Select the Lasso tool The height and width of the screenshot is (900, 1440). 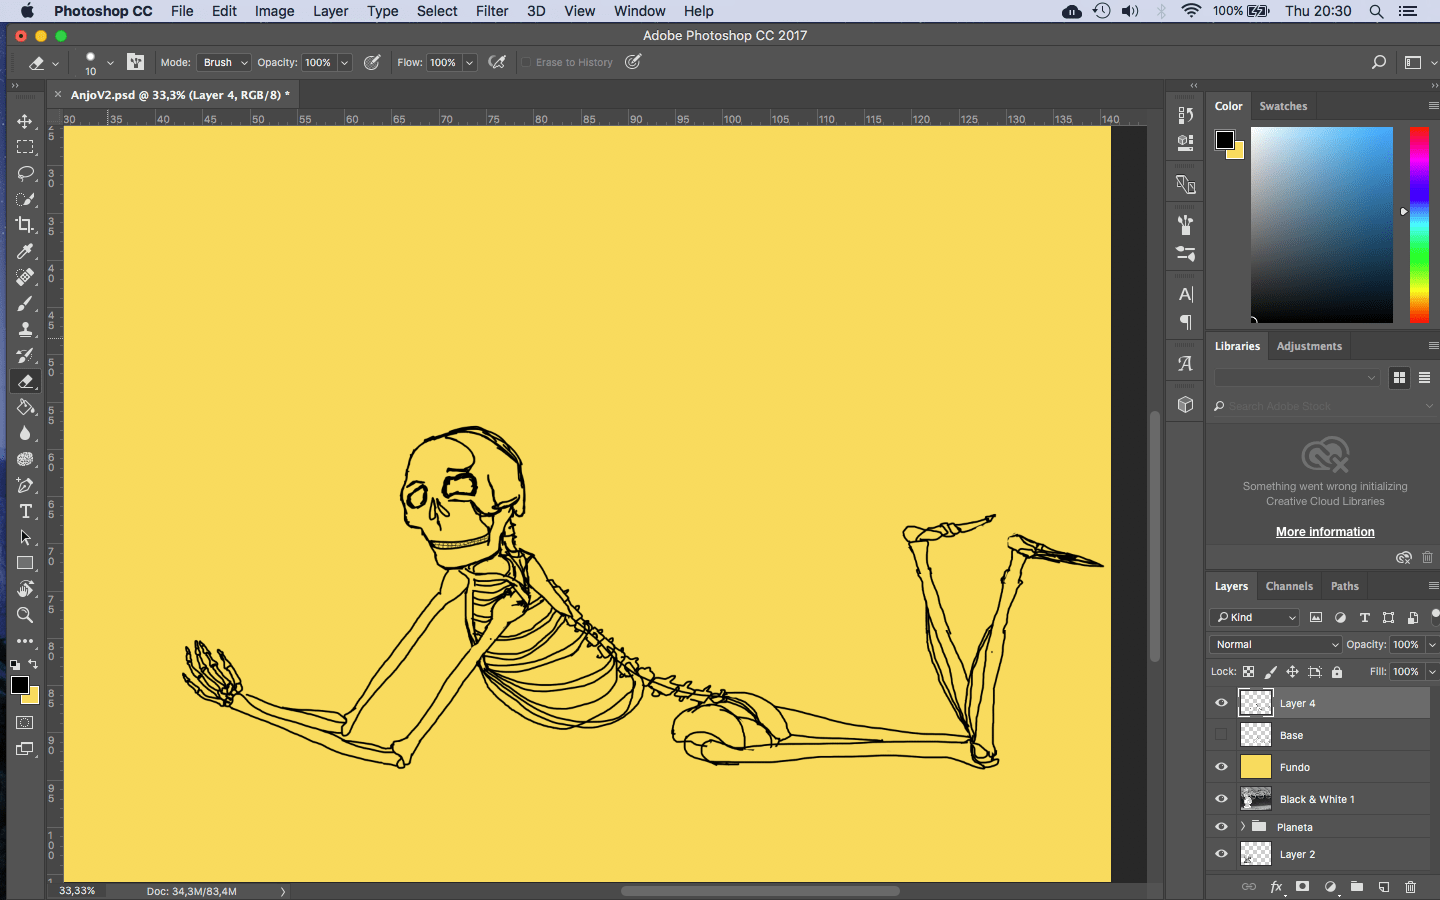pos(25,173)
